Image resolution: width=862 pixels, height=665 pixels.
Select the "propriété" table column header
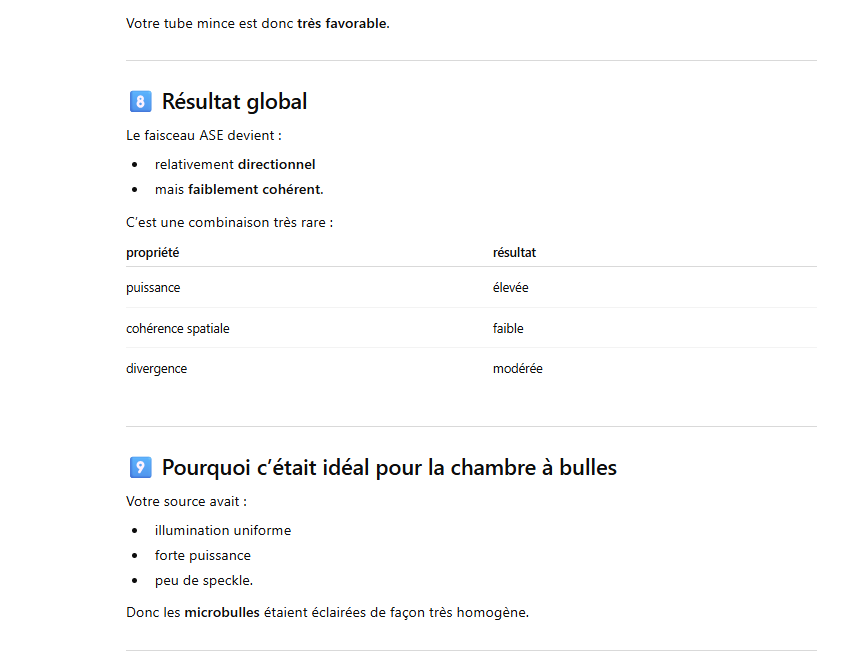tap(153, 253)
